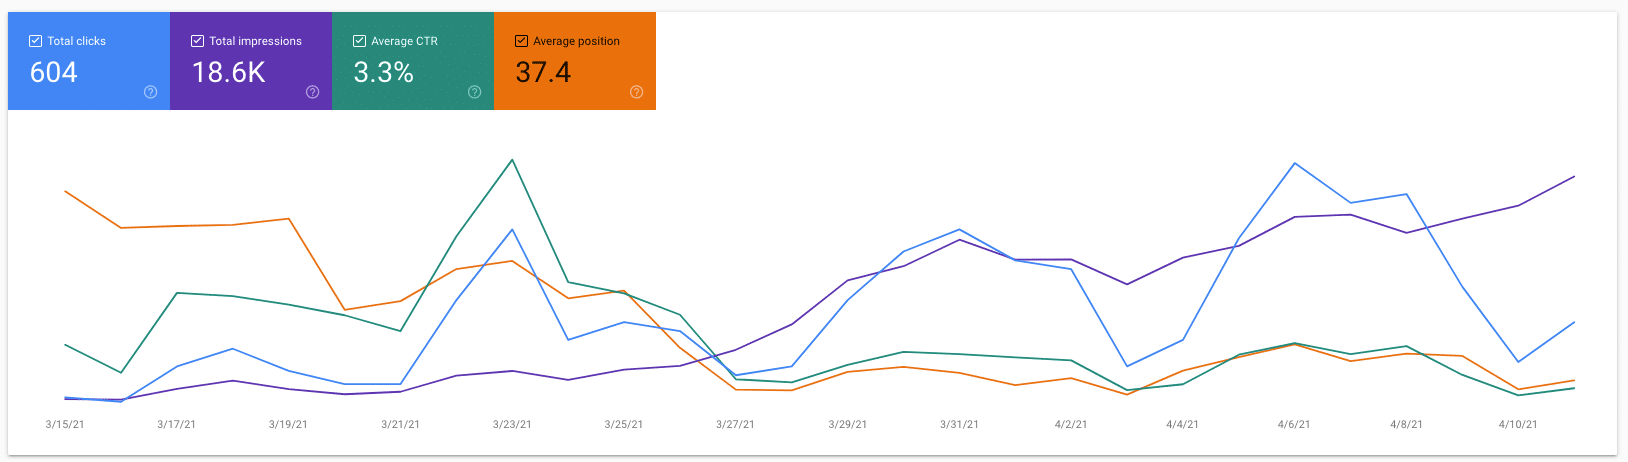Click the 3/19/21 date axis label
The height and width of the screenshot is (462, 1628).
[289, 424]
